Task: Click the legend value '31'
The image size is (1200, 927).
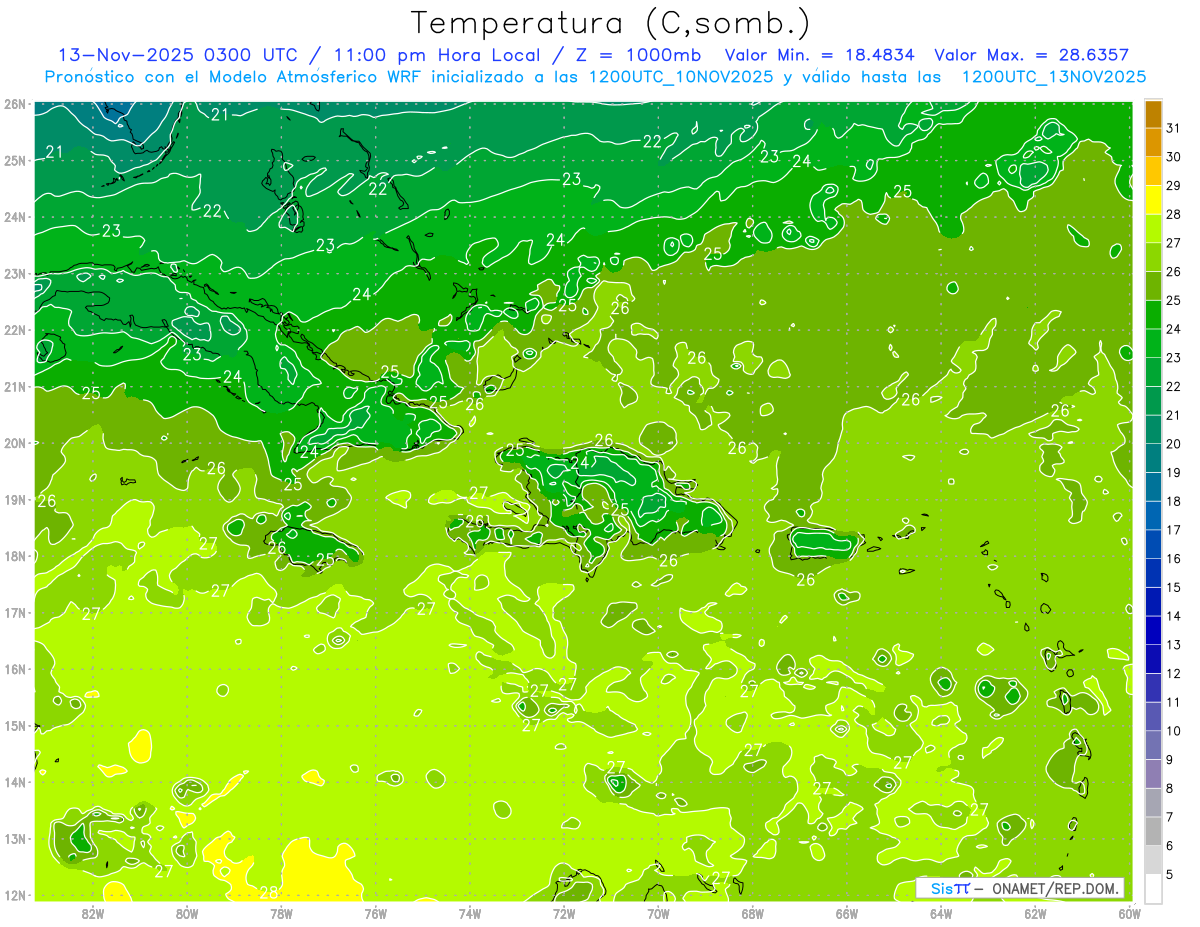Action: pyautogui.click(x=1173, y=128)
